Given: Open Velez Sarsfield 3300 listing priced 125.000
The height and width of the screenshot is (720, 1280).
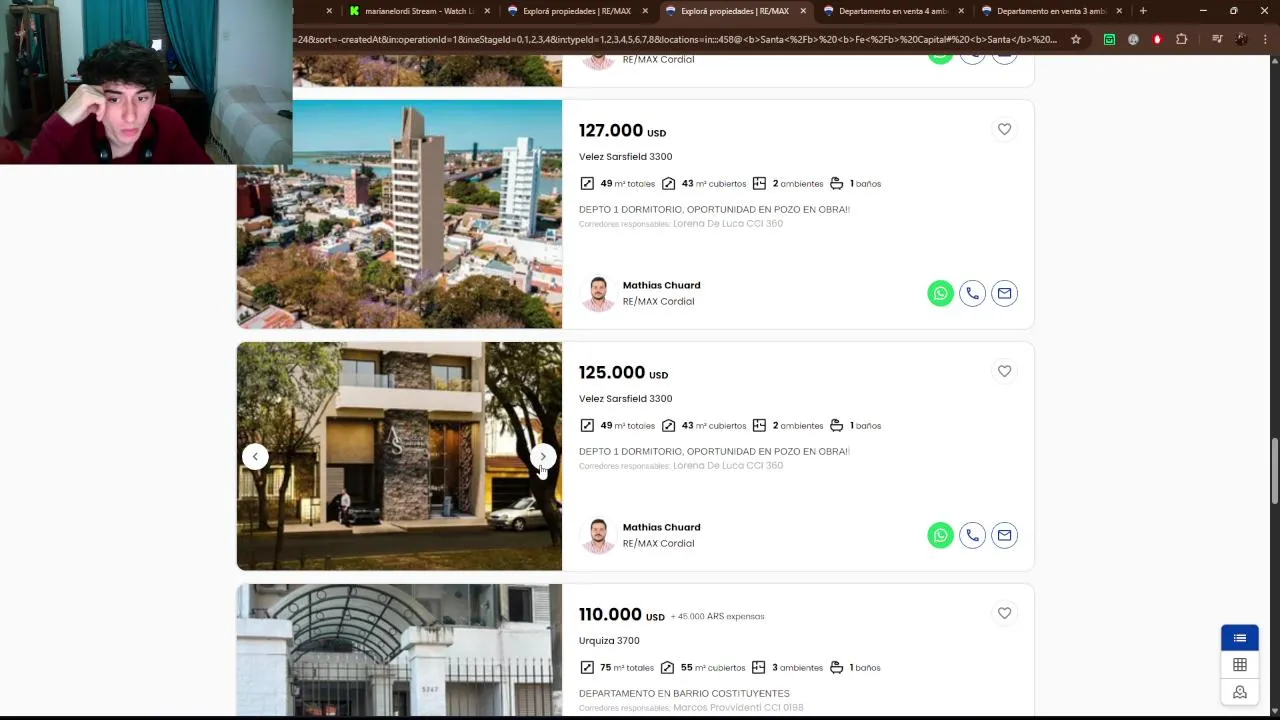Looking at the screenshot, I should [x=625, y=399].
